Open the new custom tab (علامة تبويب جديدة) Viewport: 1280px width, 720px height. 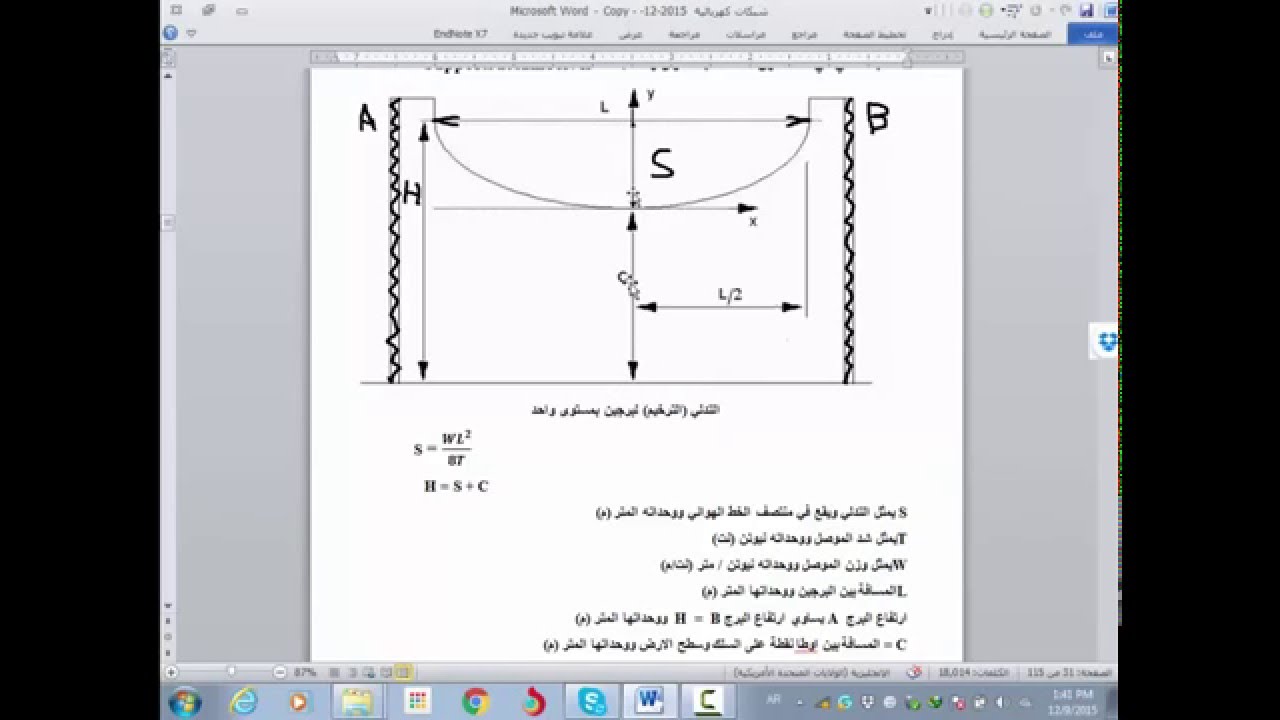[553, 33]
